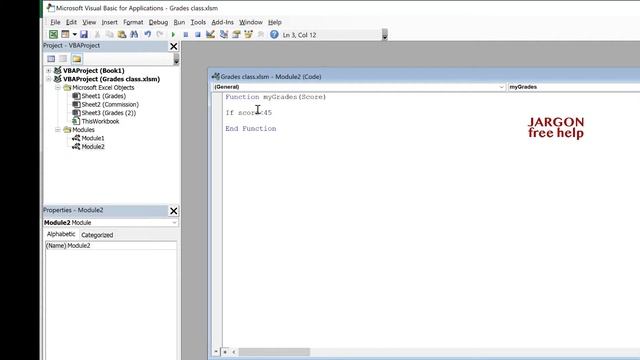Screen dimensions: 640x360
Task: Switch to the Categorized tab
Action: [x=97, y=235]
